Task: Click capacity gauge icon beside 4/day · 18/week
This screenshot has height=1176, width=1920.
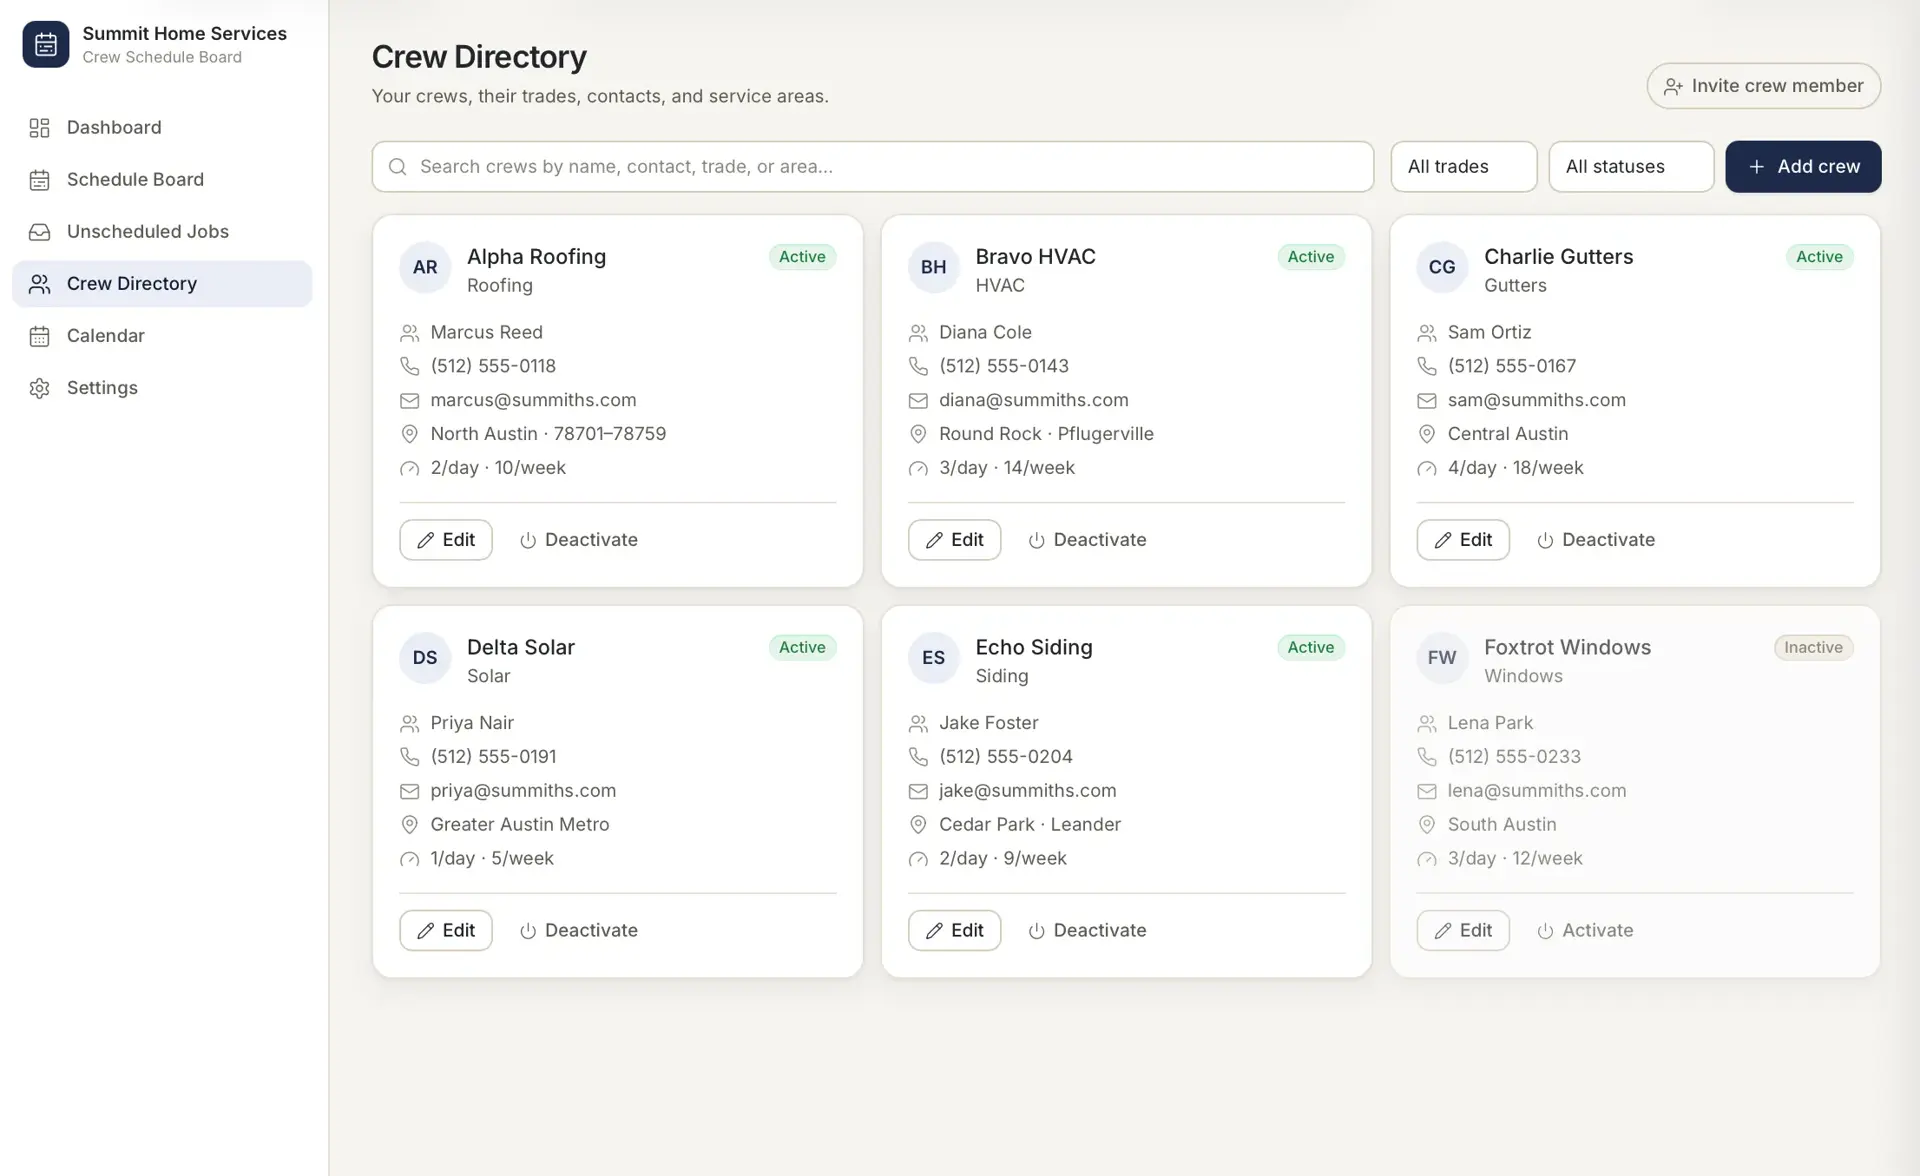Action: tap(1427, 468)
